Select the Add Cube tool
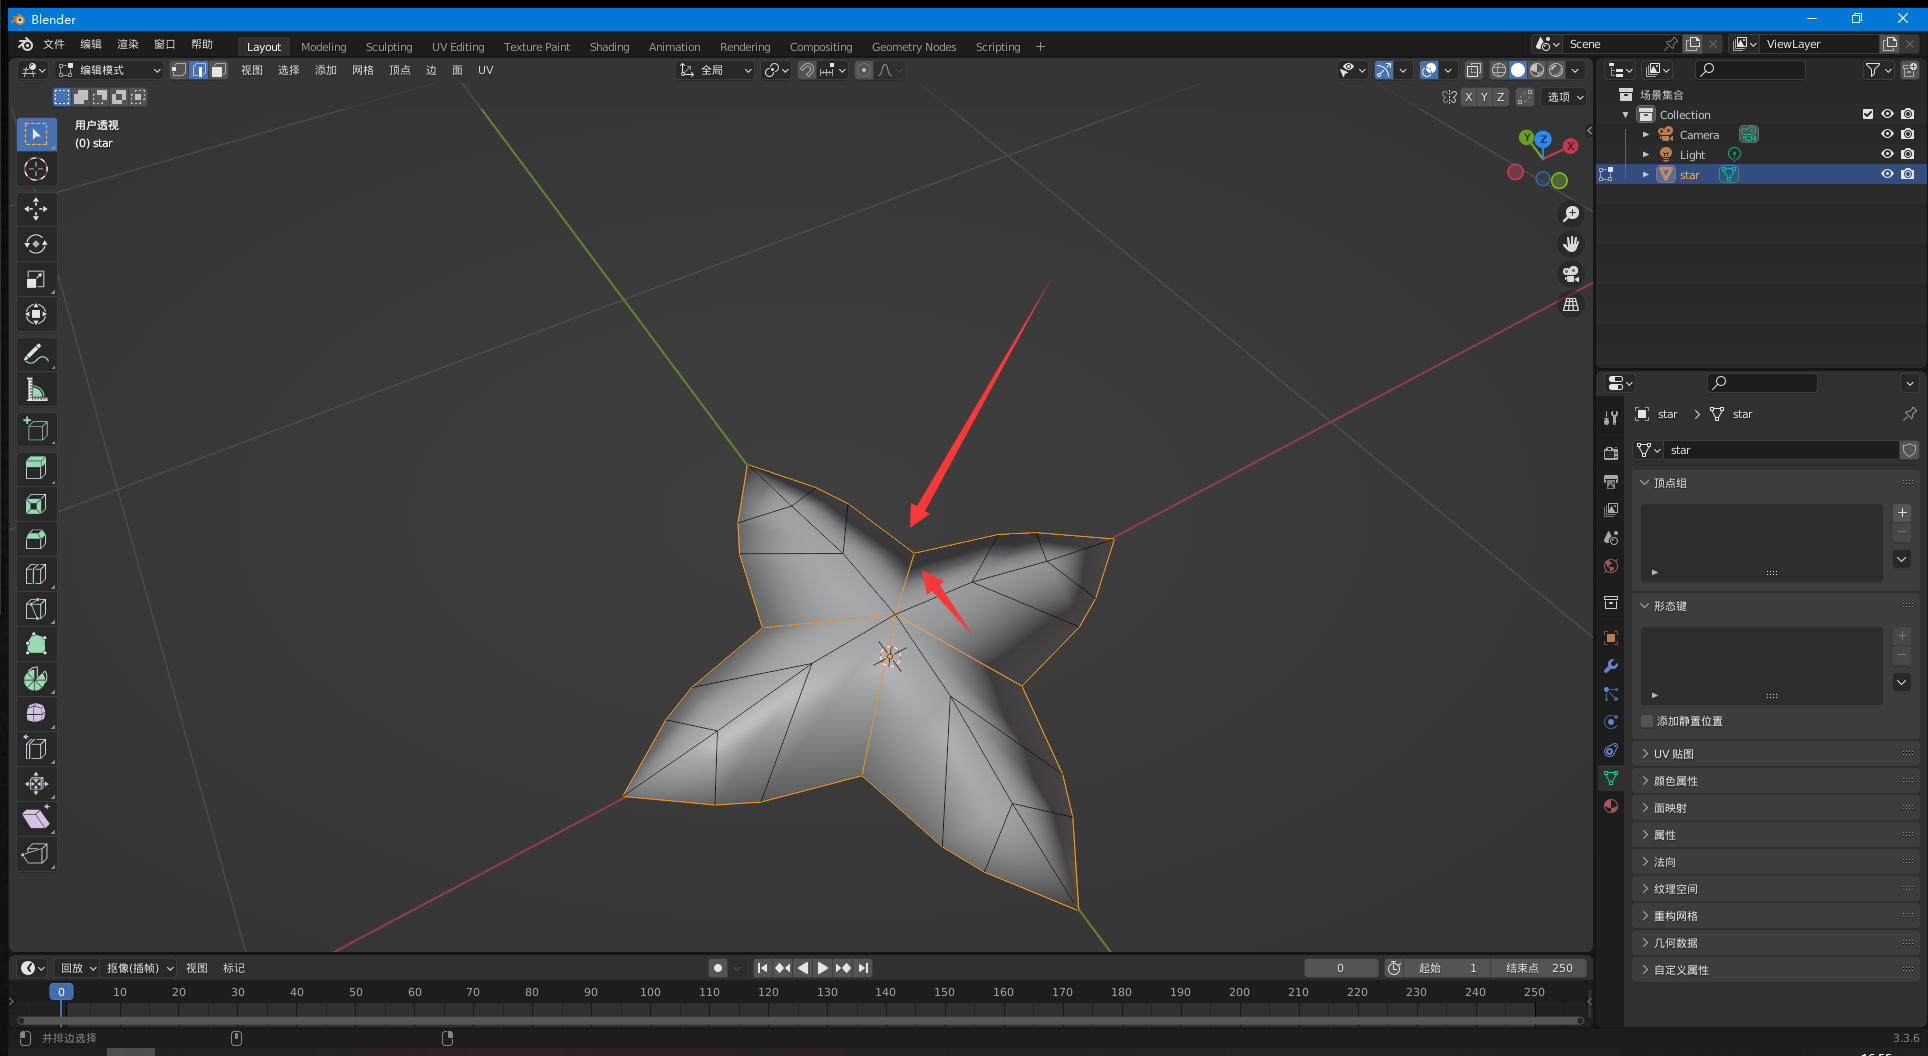This screenshot has height=1056, width=1928. click(x=36, y=429)
